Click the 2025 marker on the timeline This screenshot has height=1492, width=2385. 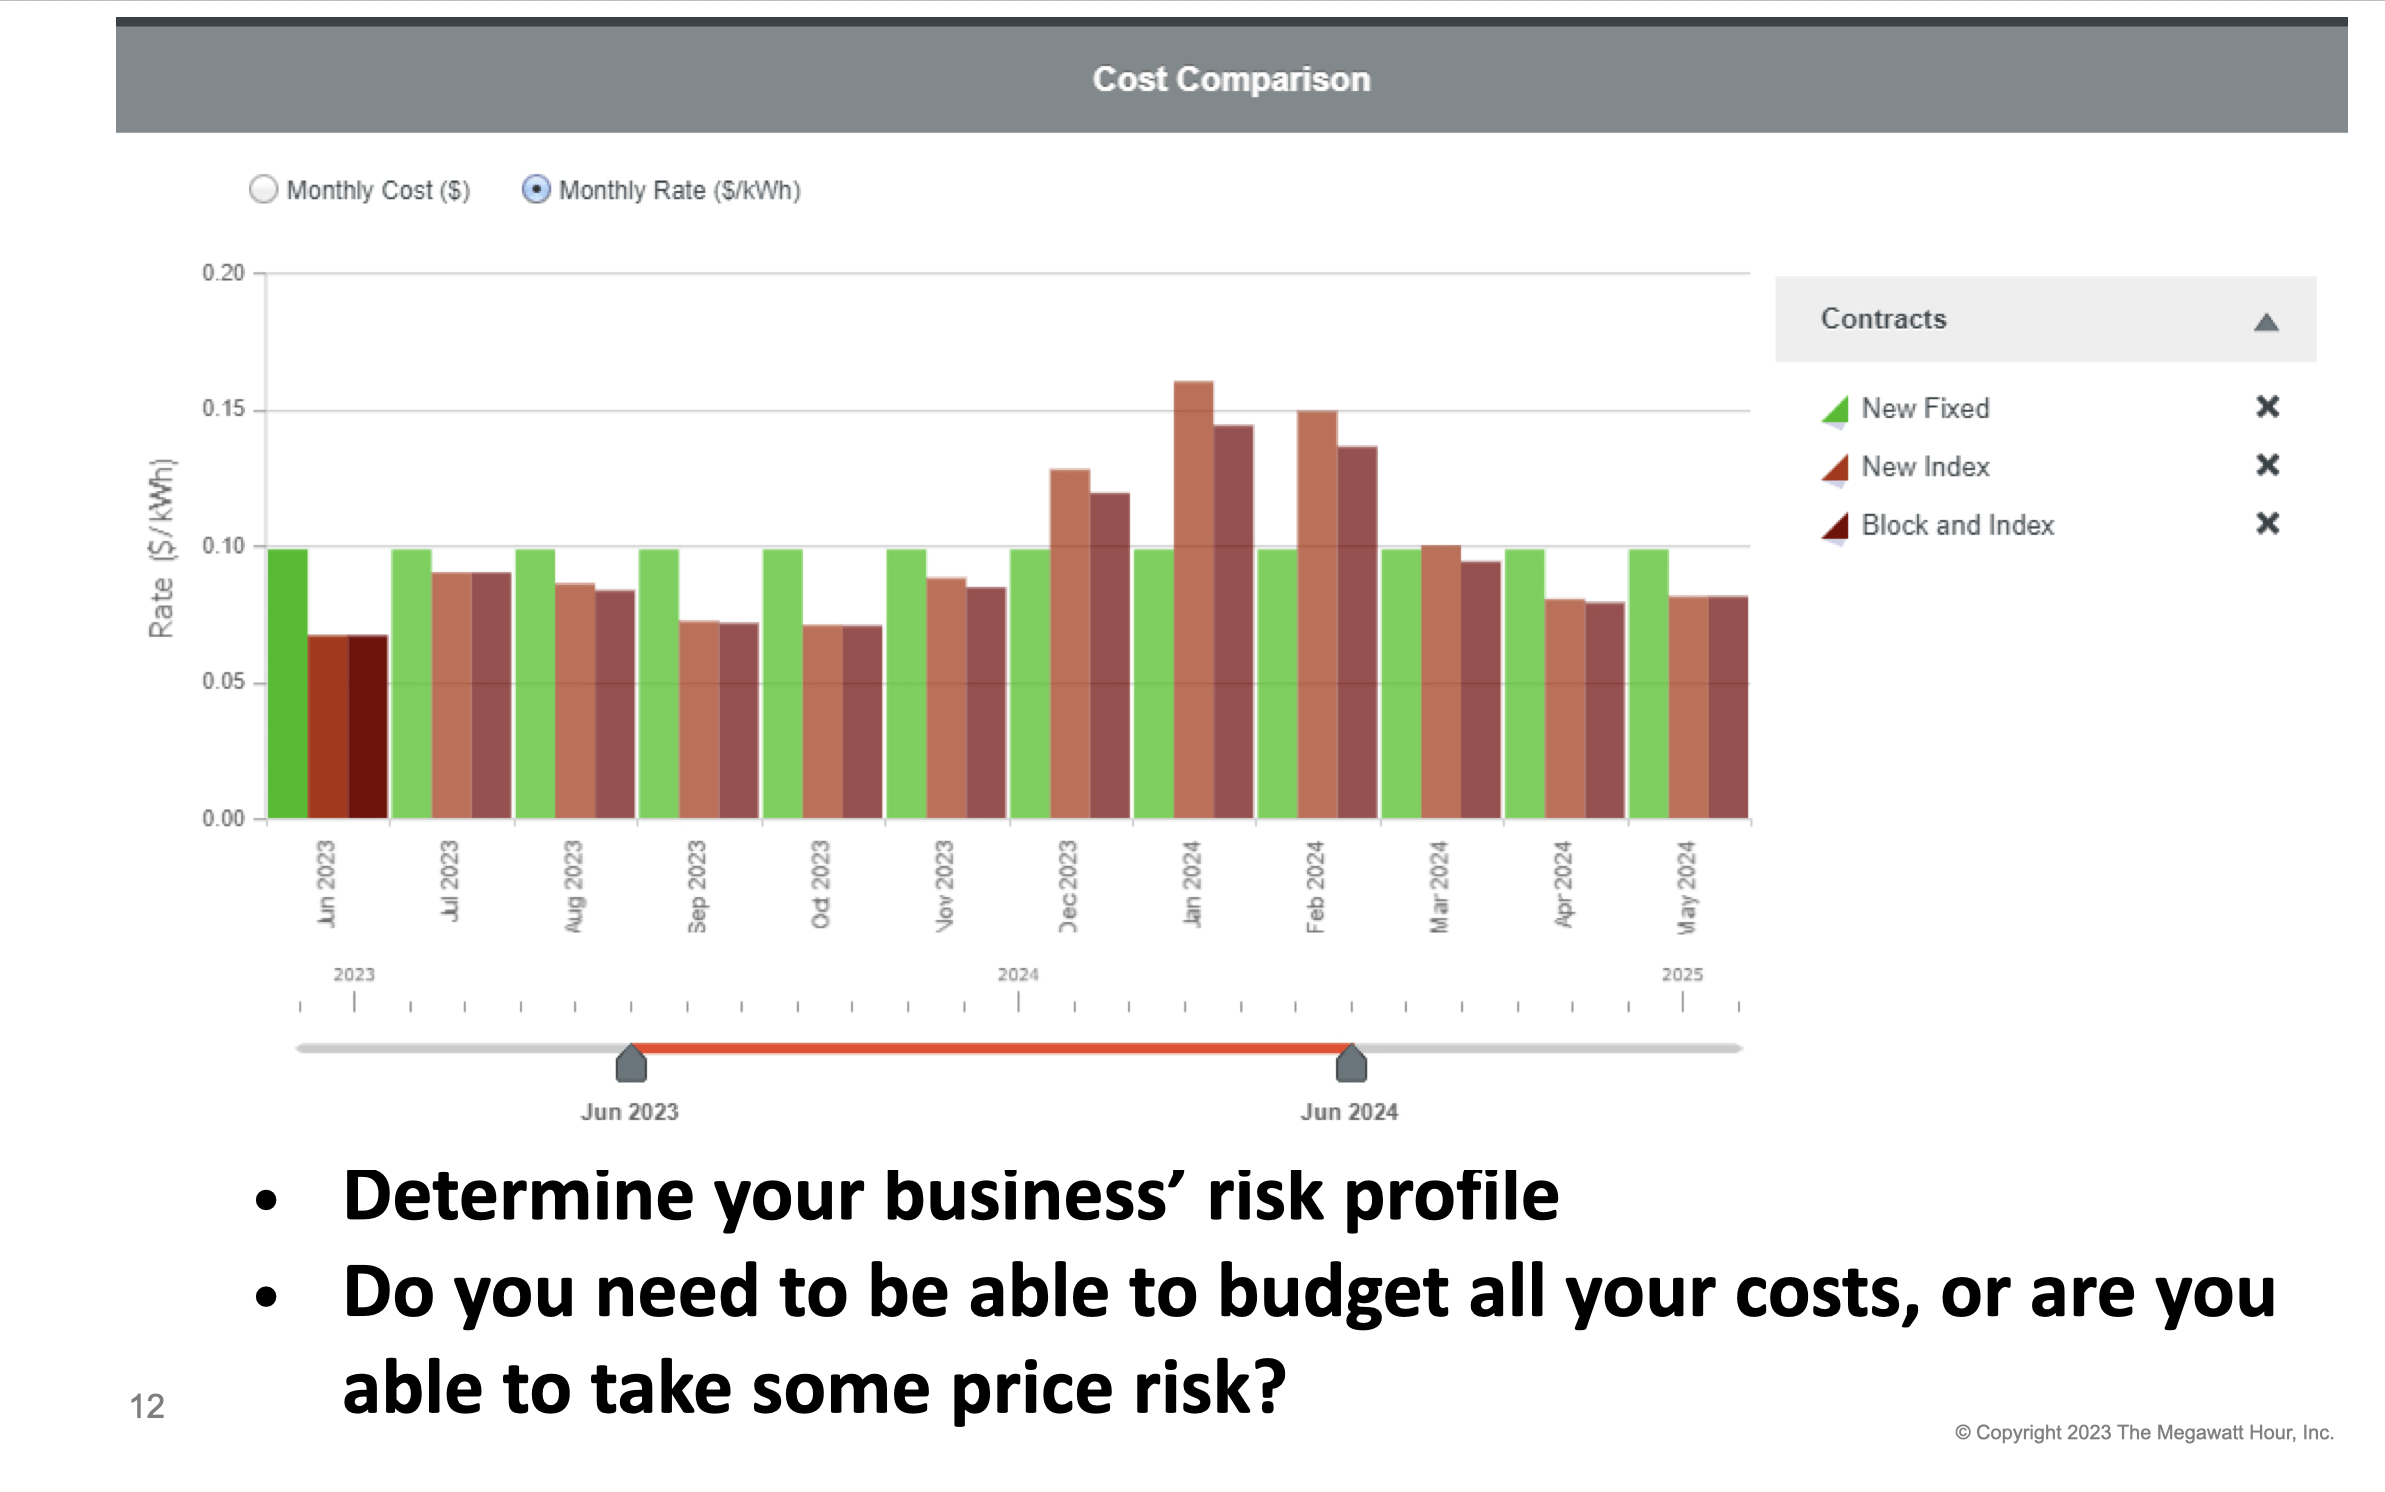(x=1682, y=976)
